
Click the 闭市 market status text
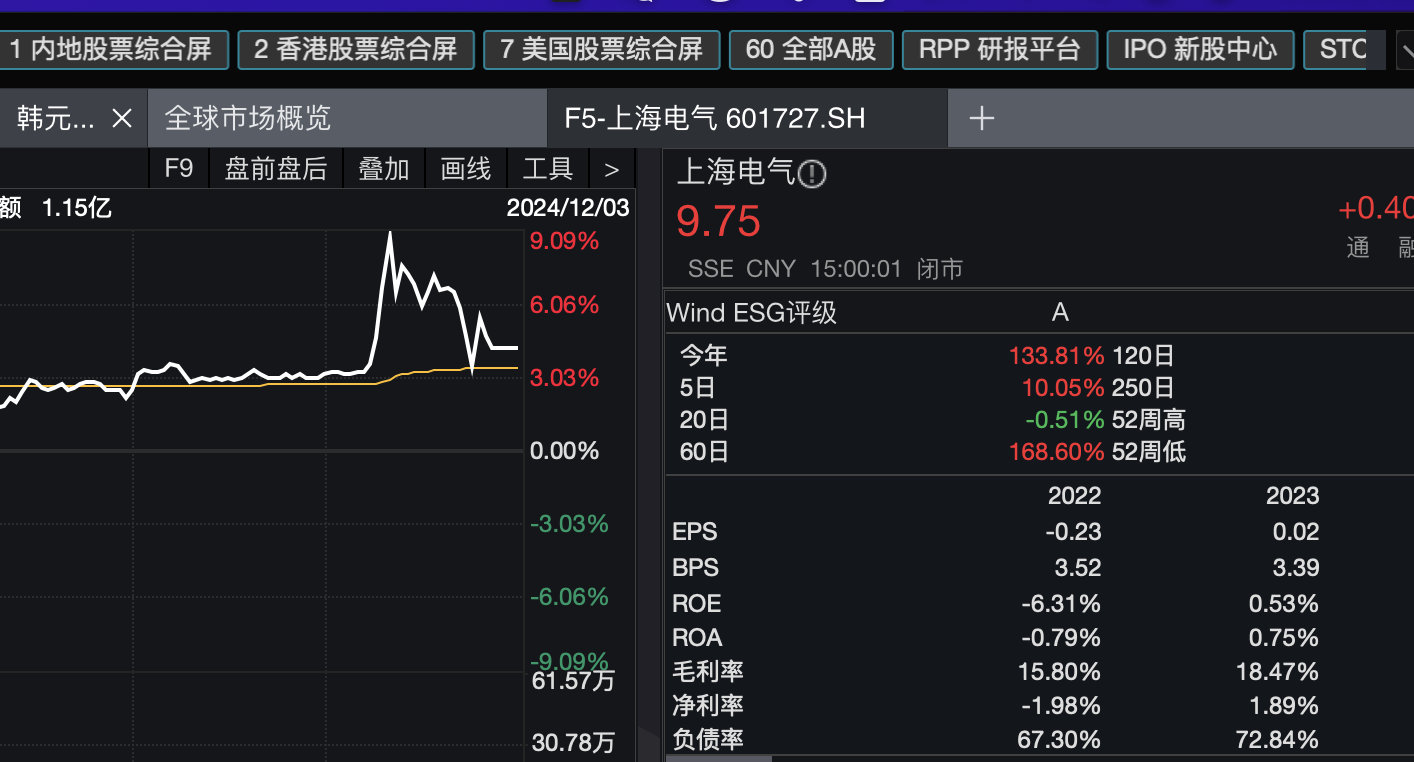pos(940,269)
